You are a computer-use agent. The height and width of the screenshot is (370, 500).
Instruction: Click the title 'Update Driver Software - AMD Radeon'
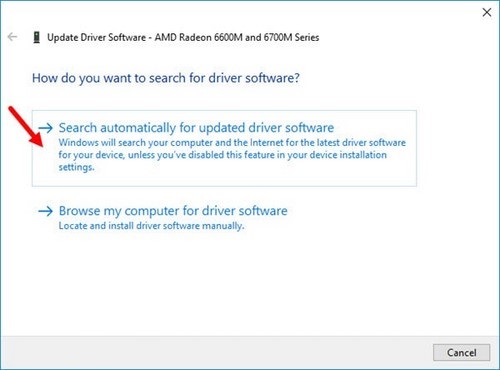pos(183,37)
